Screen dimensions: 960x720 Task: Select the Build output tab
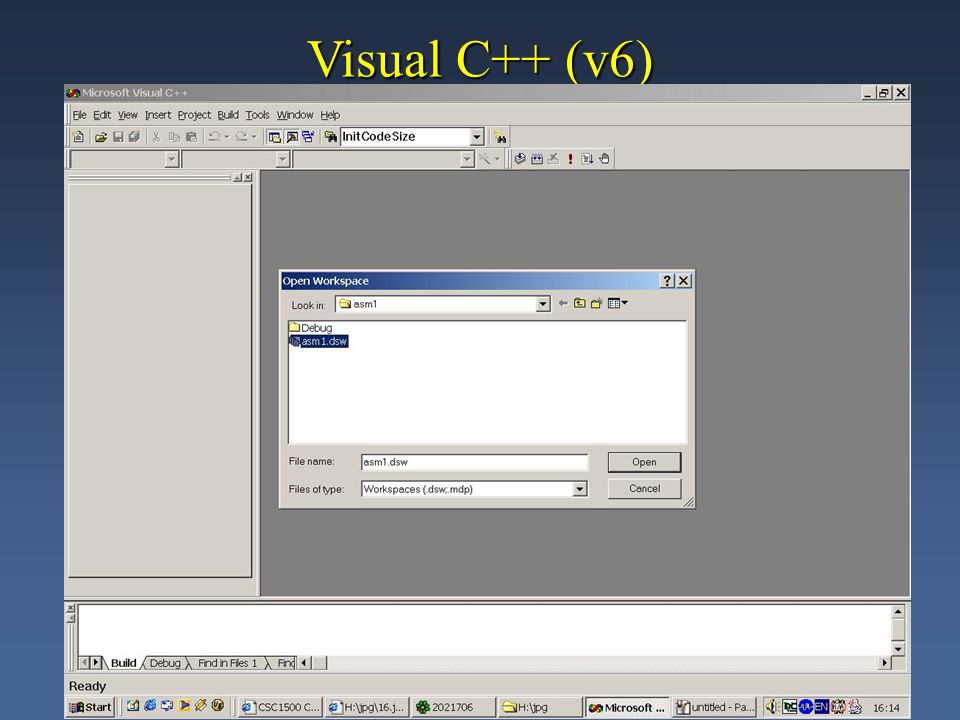[x=123, y=663]
